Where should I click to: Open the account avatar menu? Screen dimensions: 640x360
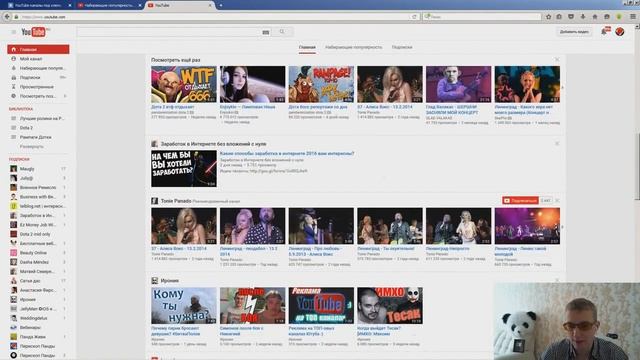coord(620,32)
